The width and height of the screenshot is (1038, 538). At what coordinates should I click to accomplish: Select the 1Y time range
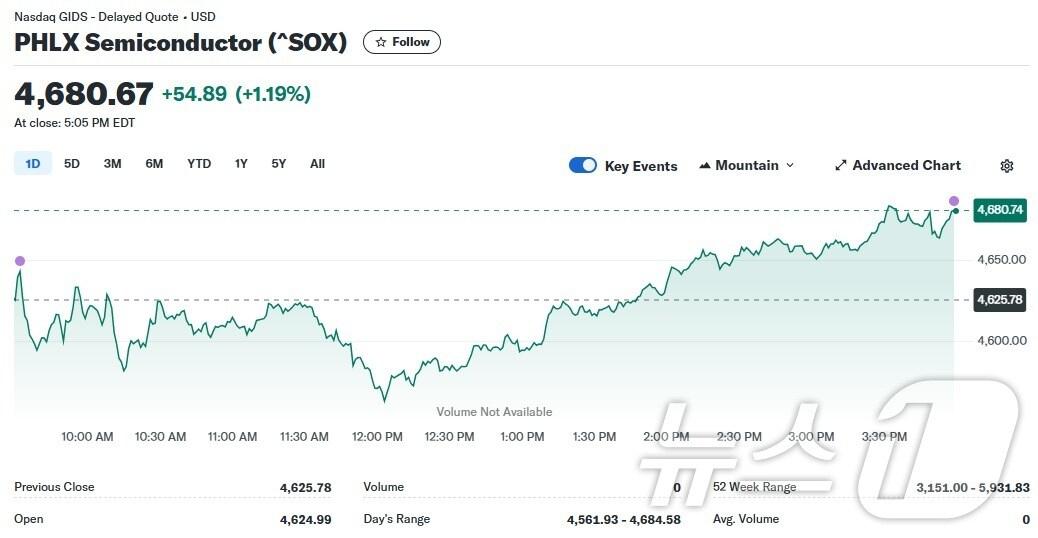tap(241, 164)
